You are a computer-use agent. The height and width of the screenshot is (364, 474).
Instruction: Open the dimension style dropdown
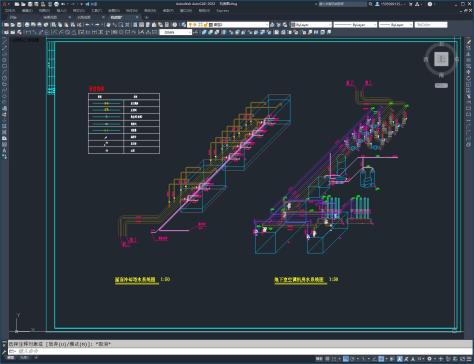(x=176, y=32)
